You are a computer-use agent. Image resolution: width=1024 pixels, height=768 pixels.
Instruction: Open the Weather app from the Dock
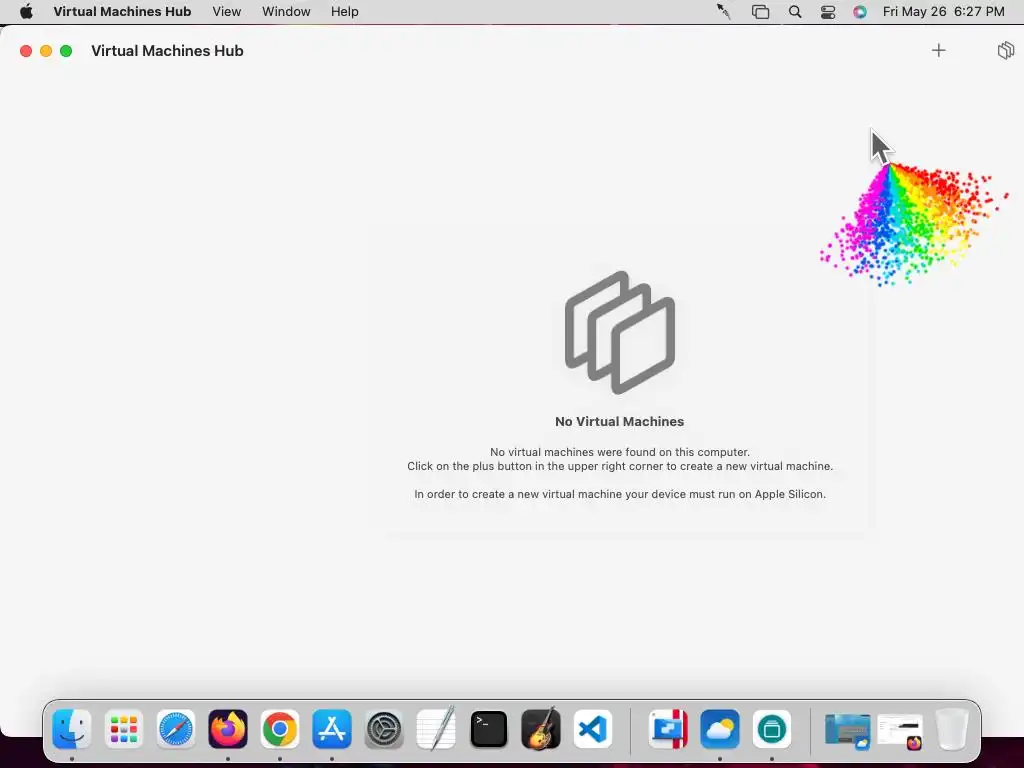[x=720, y=729]
